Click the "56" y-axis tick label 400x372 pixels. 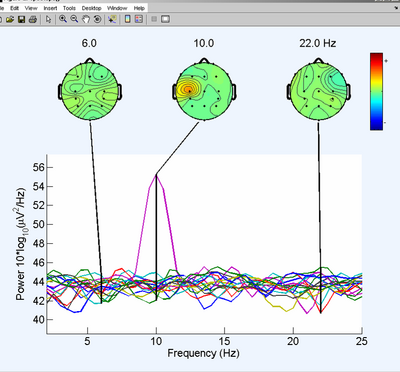pyautogui.click(x=38, y=167)
